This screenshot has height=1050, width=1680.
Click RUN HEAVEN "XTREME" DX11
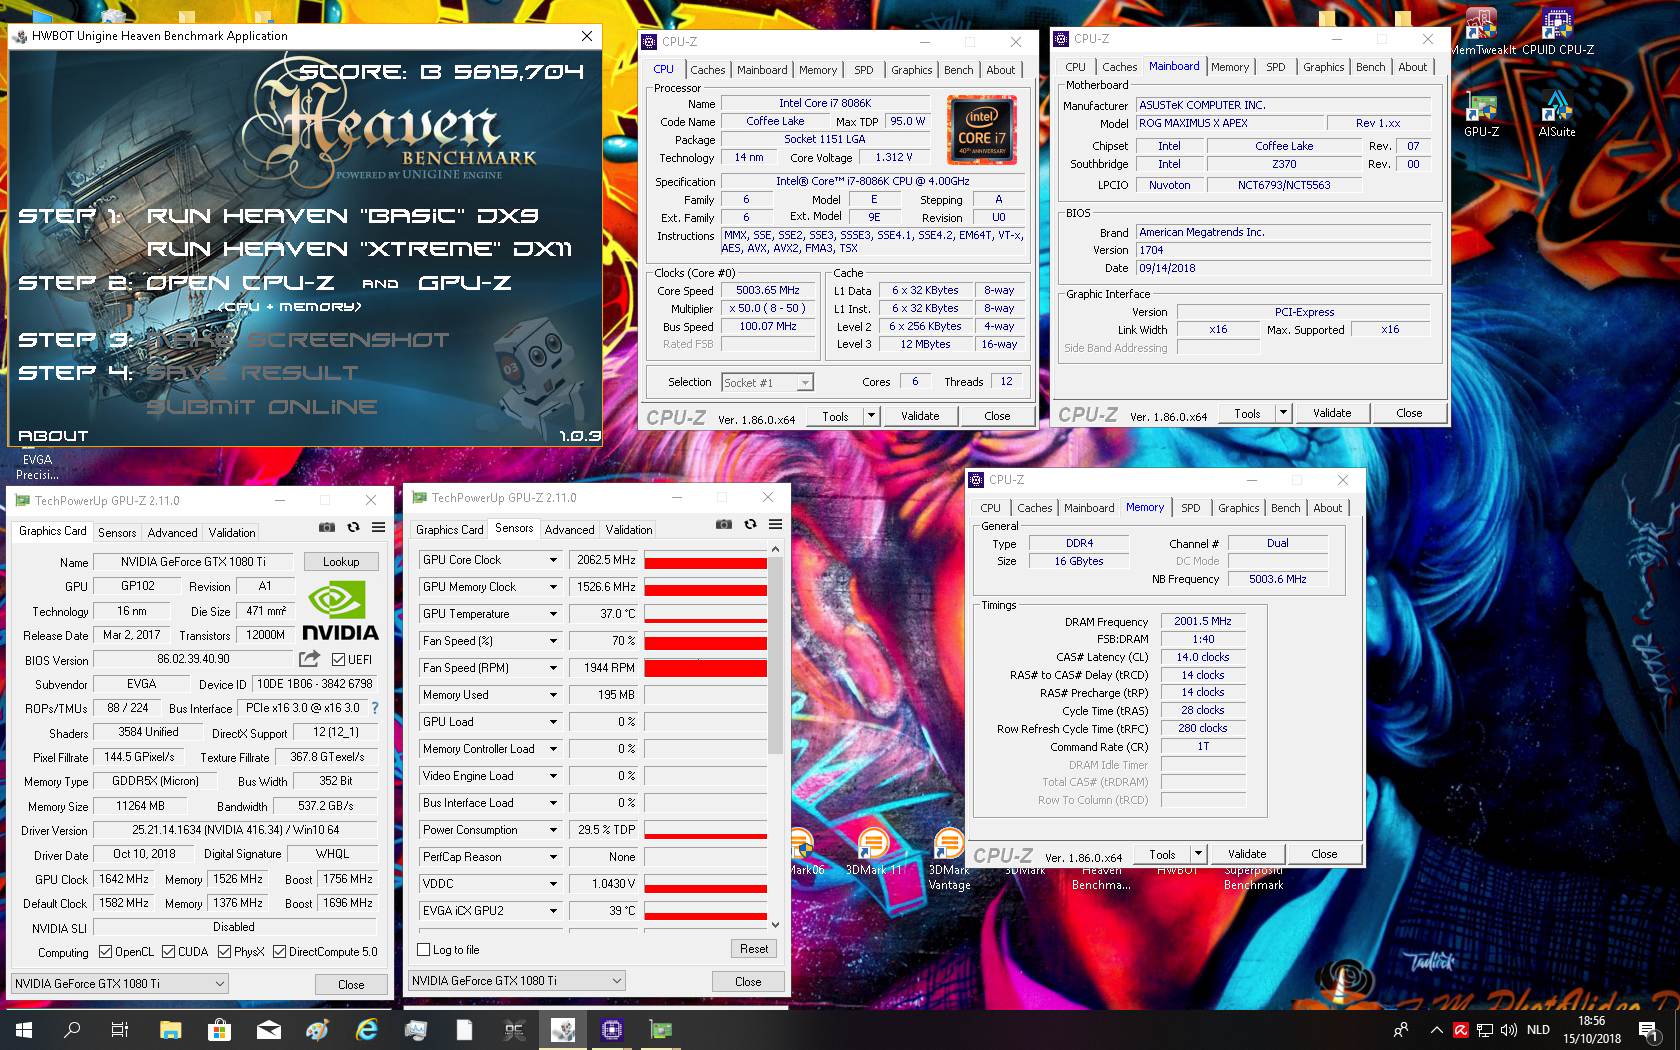(359, 249)
